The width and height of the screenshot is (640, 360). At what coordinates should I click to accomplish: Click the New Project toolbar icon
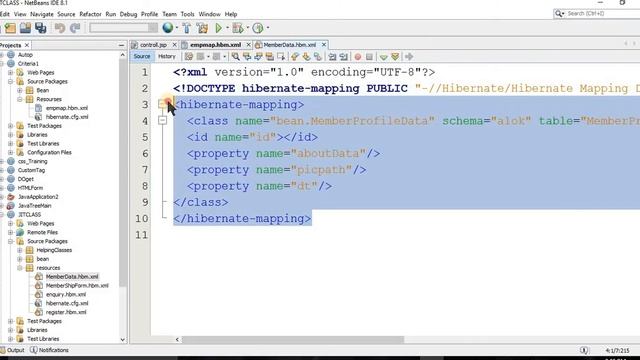pyautogui.click(x=10, y=28)
